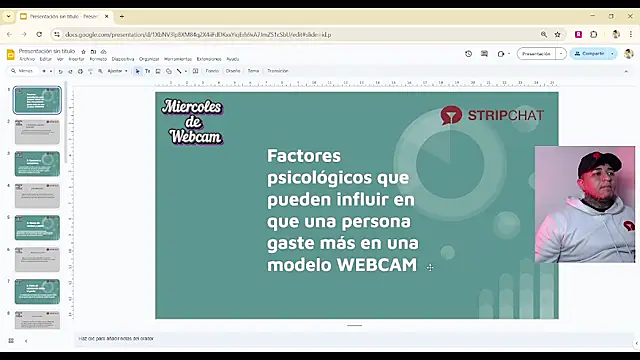
Task: Click the undo arrow icon
Action: coord(60,71)
